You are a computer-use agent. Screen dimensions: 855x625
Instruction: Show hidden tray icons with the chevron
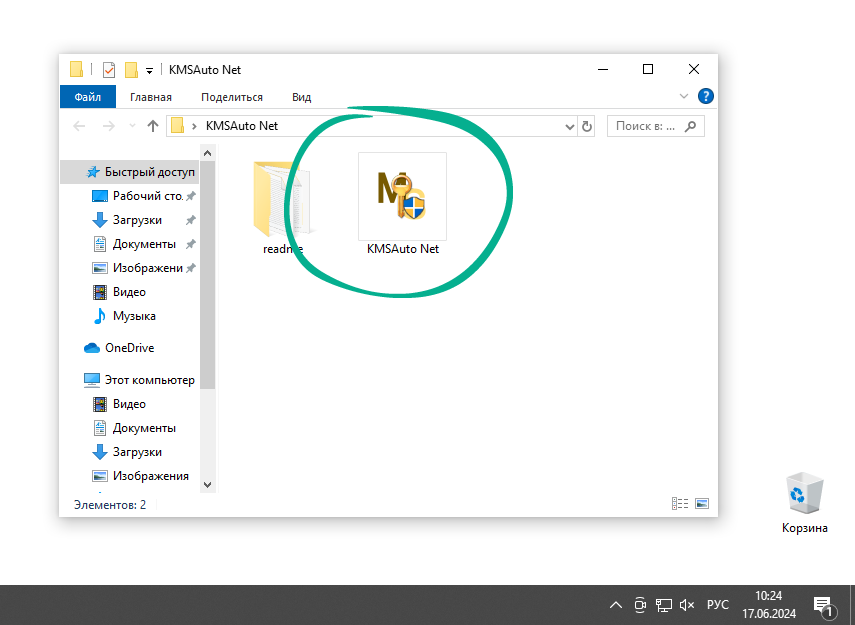616,605
